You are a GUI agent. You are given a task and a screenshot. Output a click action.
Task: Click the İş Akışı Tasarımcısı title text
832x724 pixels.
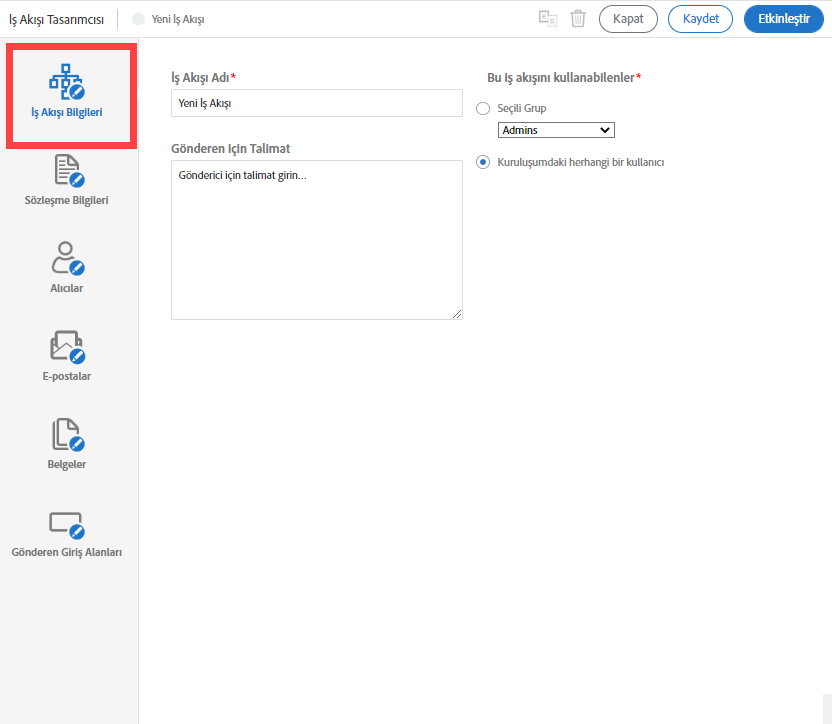coord(56,20)
